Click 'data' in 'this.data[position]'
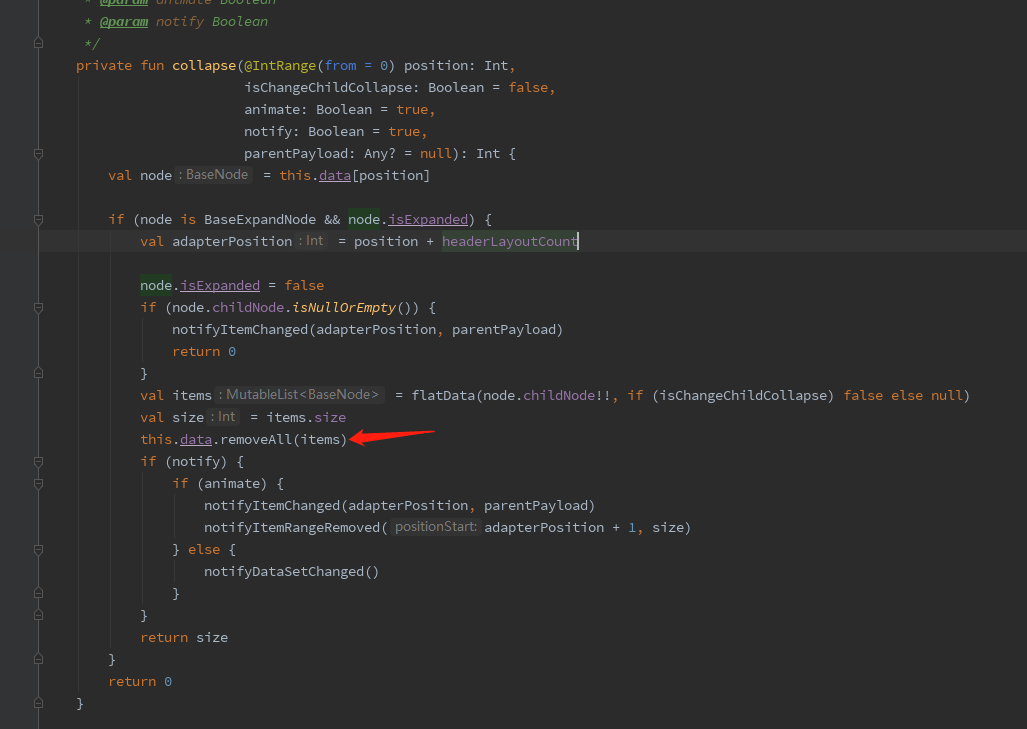This screenshot has width=1027, height=729. click(335, 176)
